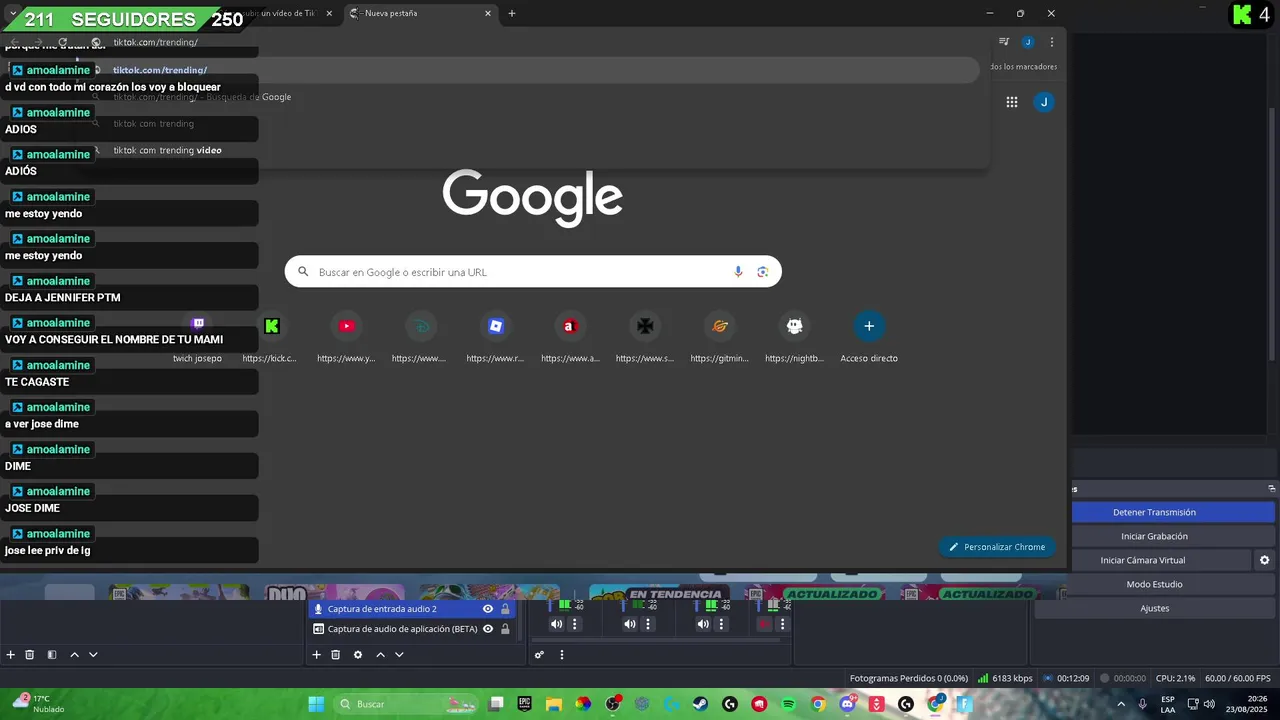The image size is (1280, 720).
Task: Add a new source in OBS sources panel
Action: (316, 655)
